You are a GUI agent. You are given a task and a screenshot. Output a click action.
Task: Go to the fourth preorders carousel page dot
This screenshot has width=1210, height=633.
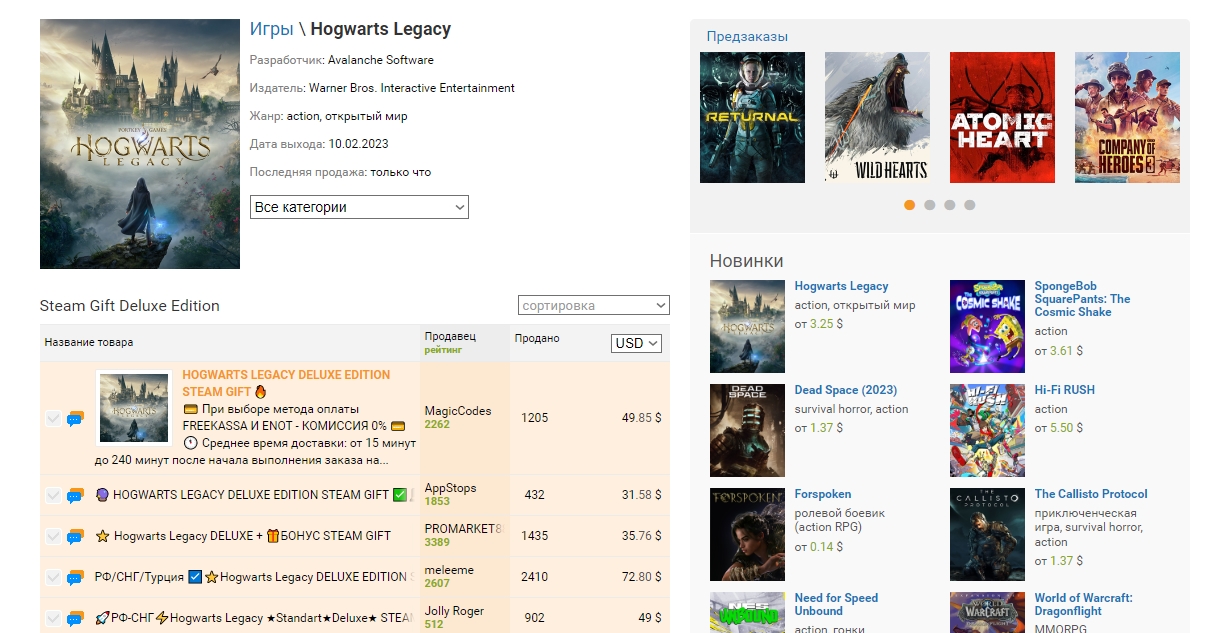coord(970,205)
